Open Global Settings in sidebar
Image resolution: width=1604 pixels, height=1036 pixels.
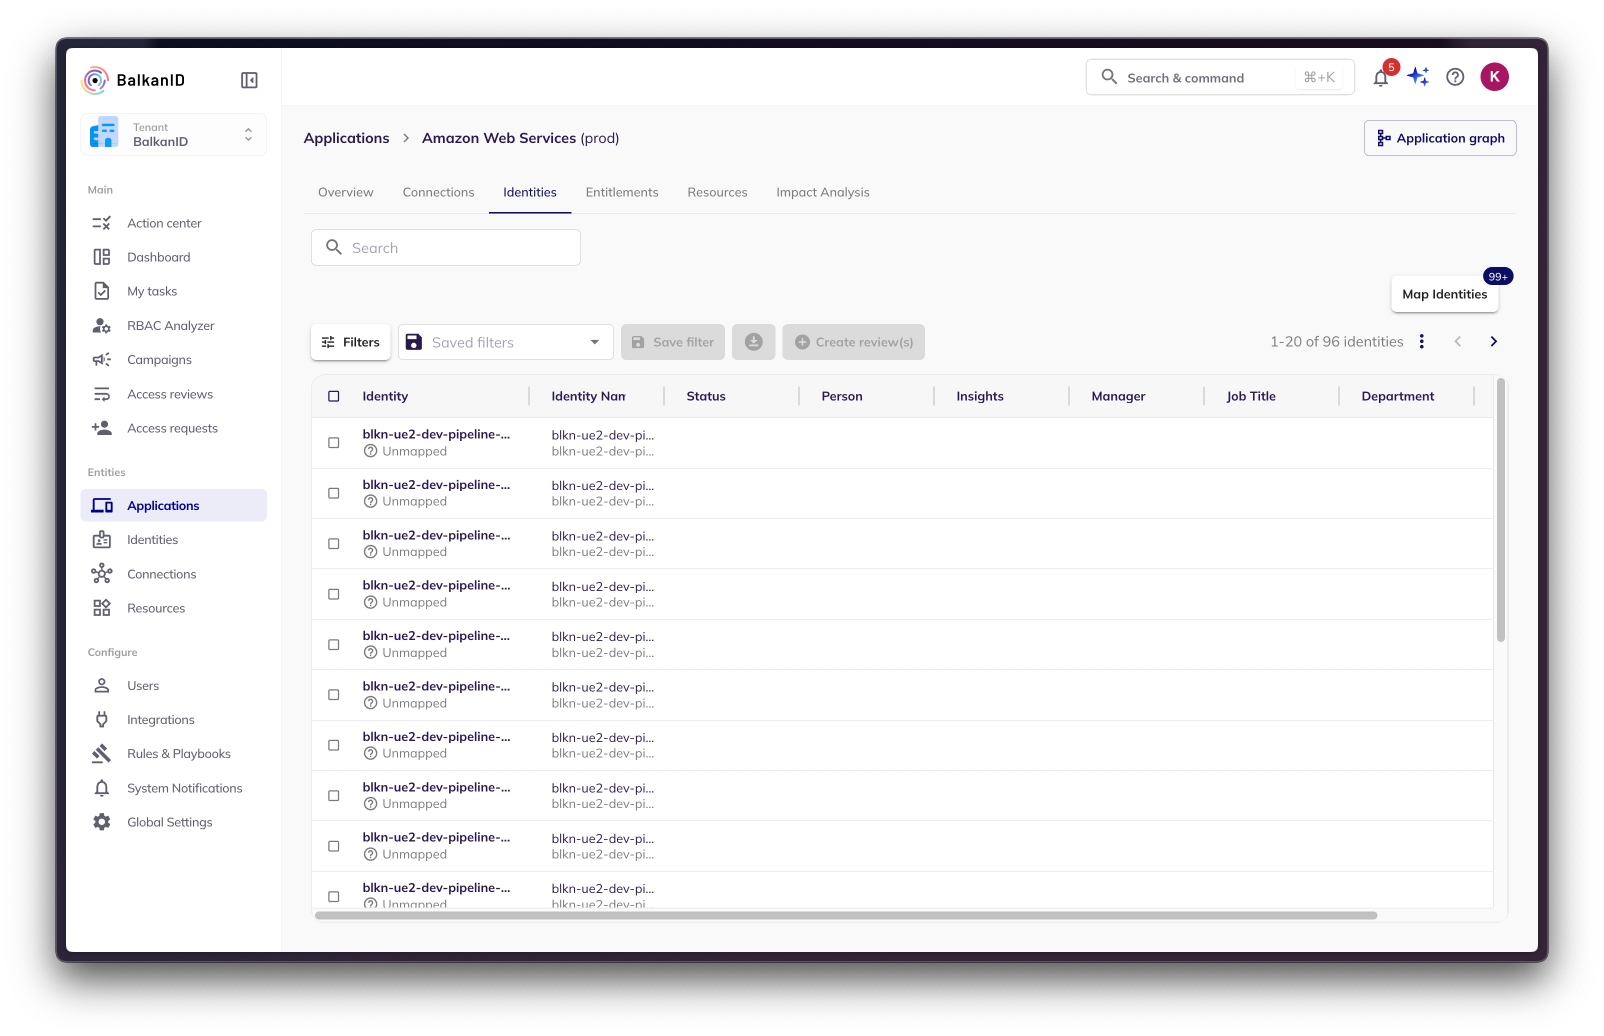point(173,822)
